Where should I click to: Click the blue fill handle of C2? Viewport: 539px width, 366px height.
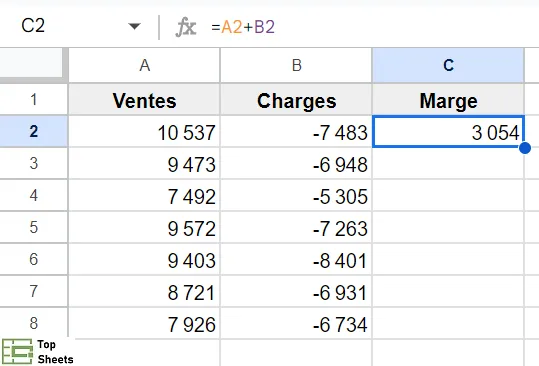[525, 148]
